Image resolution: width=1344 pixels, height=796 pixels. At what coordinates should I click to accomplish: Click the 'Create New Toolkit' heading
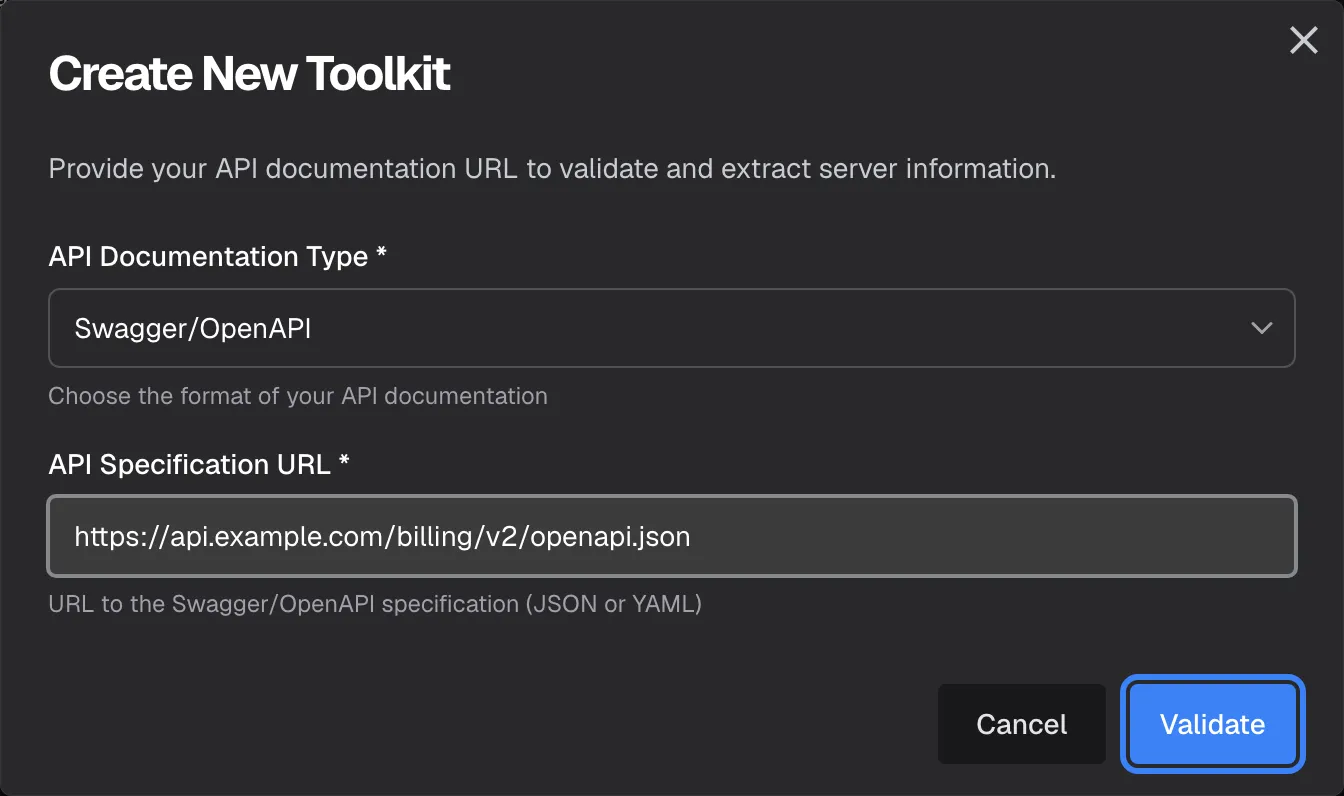tap(250, 74)
